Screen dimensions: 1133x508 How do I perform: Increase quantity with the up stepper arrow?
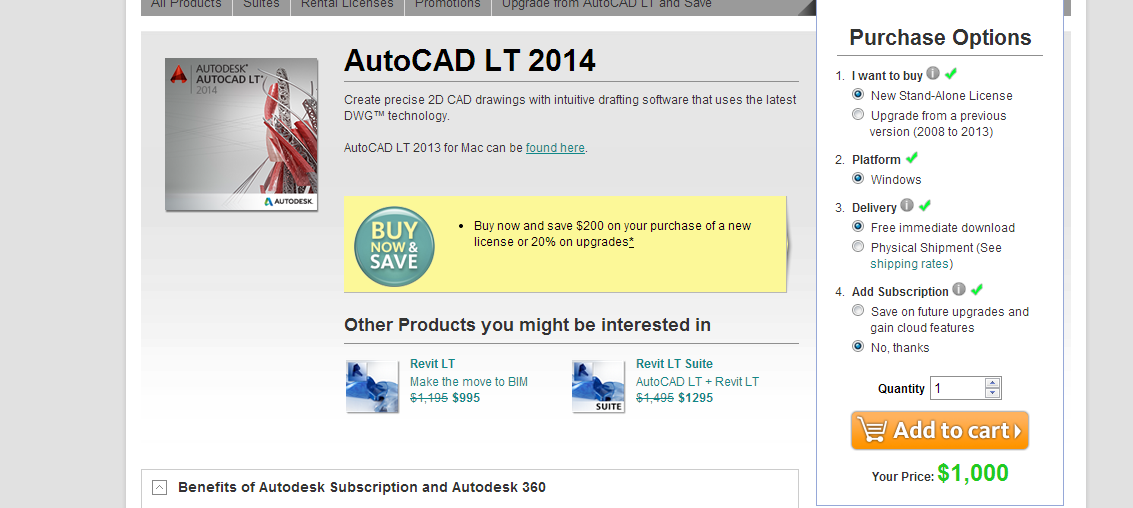[x=993, y=383]
